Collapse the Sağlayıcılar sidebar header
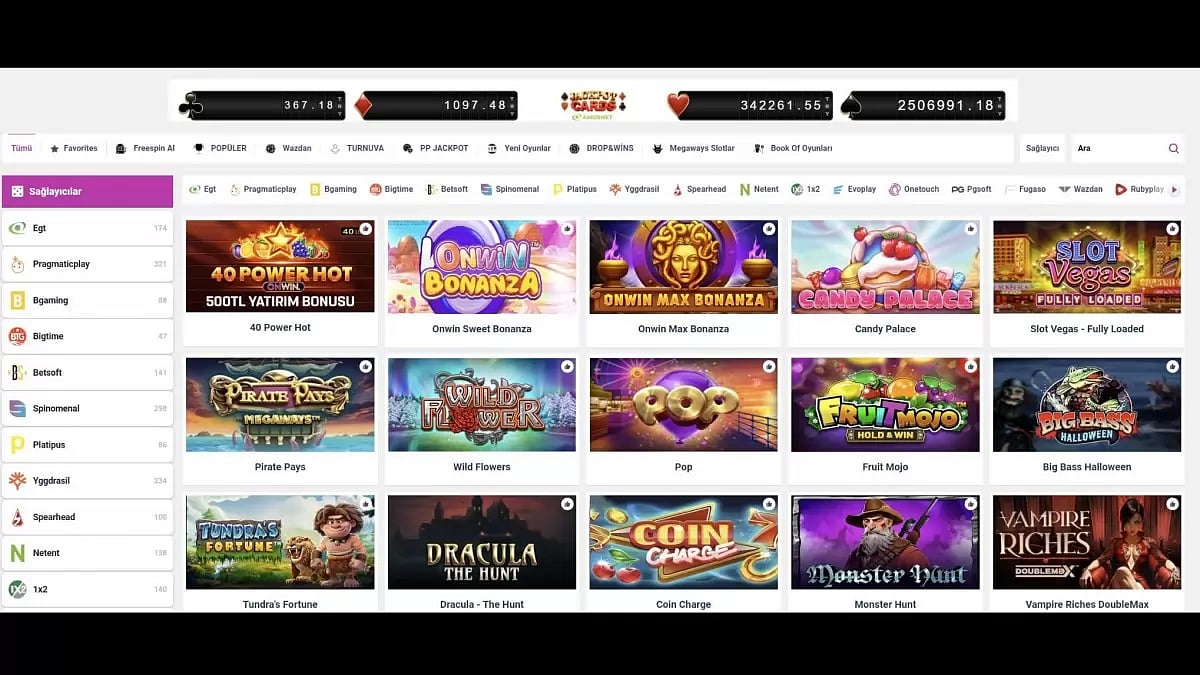The width and height of the screenshot is (1200, 675). tap(87, 191)
